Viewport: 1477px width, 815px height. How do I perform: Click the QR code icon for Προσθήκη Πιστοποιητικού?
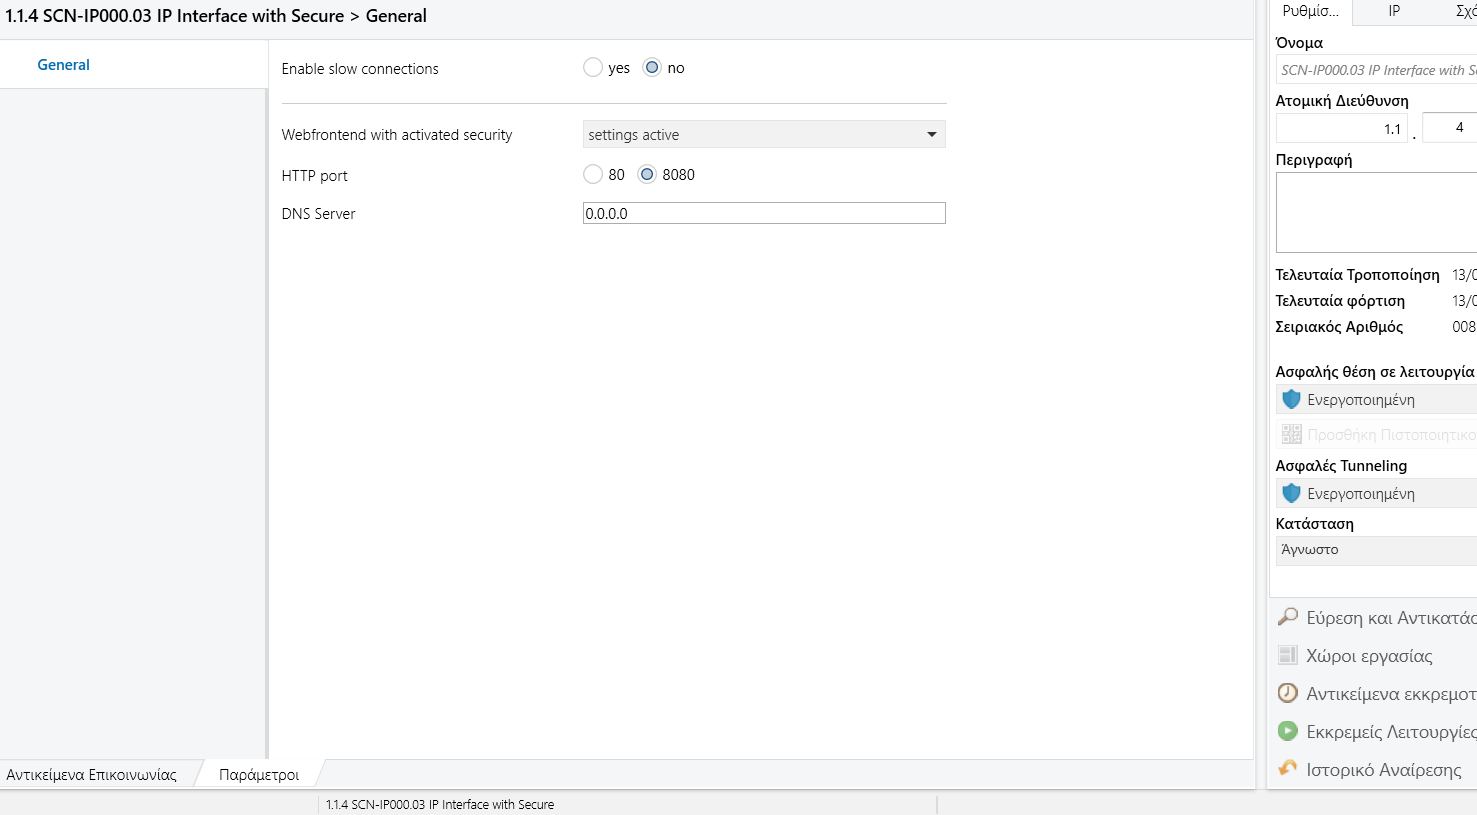(x=1291, y=434)
